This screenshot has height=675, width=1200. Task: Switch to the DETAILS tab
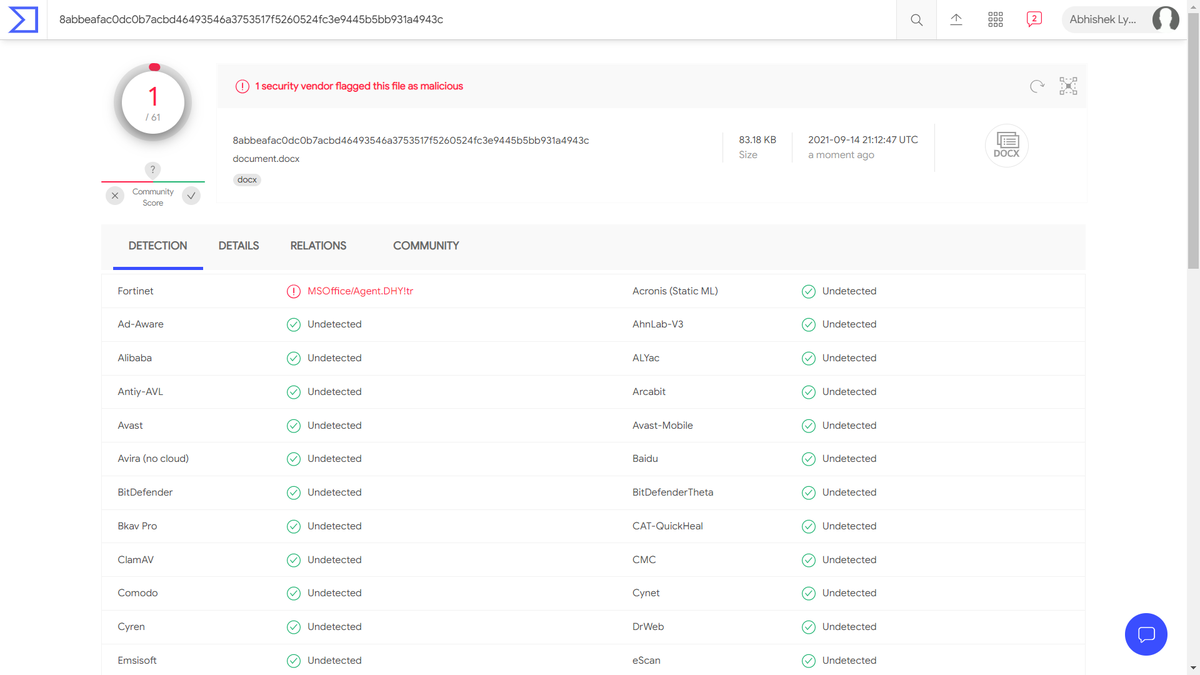point(239,246)
